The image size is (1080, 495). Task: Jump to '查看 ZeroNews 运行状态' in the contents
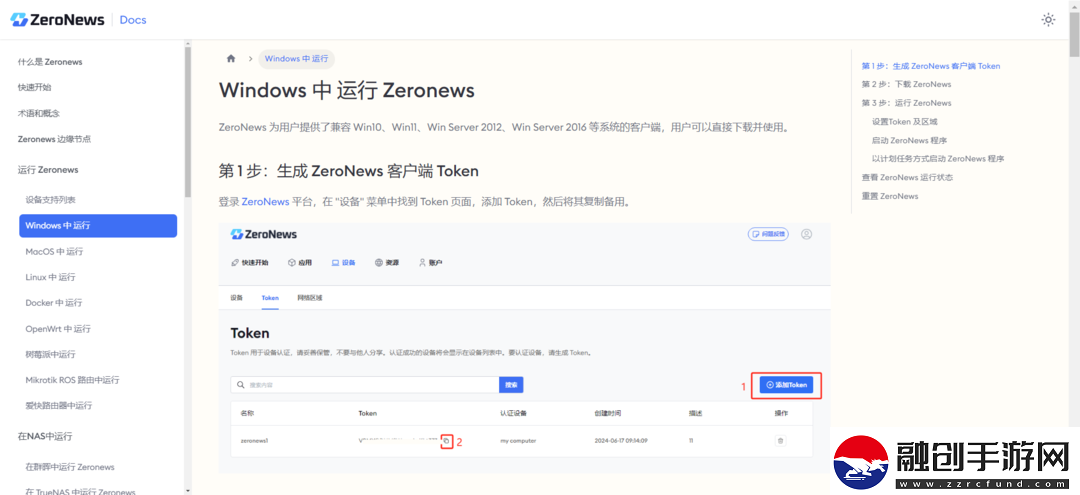pyautogui.click(x=907, y=177)
